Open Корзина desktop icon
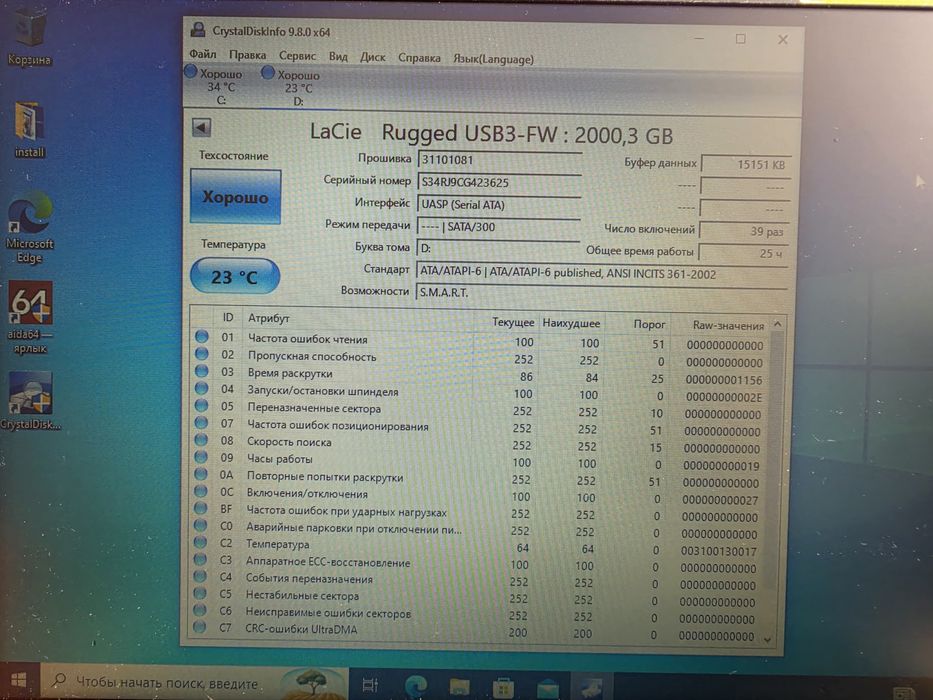The image size is (933, 700). tap(29, 37)
